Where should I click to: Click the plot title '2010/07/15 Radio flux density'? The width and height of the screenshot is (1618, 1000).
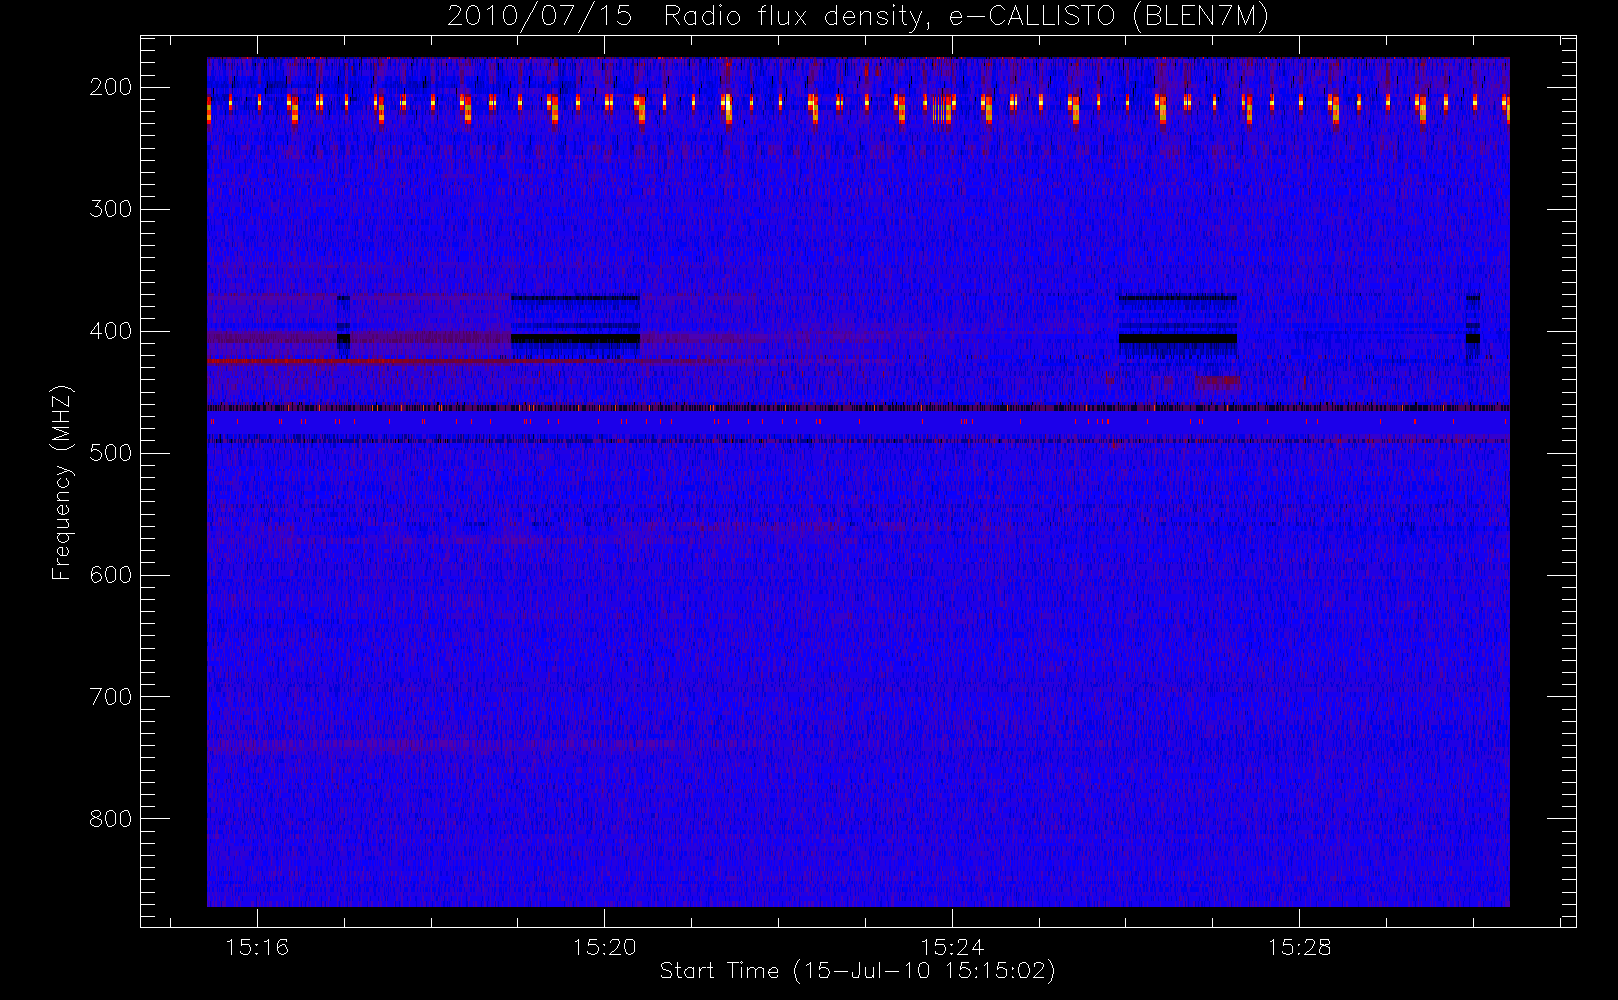pos(857,17)
